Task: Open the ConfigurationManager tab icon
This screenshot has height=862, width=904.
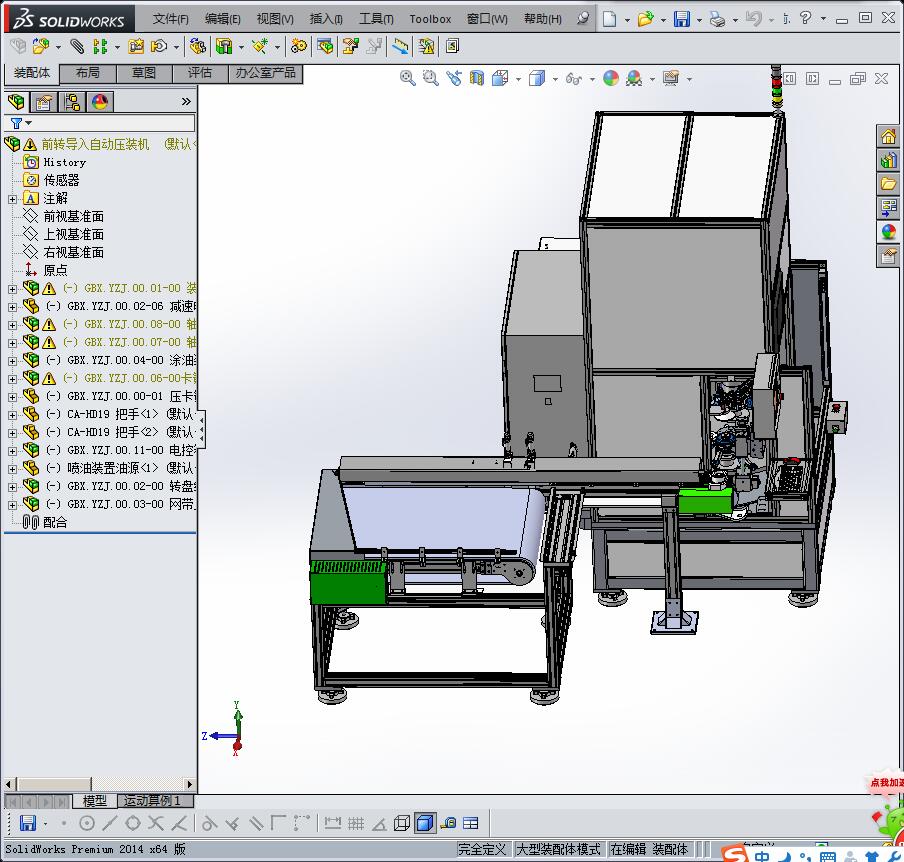Action: tap(72, 102)
